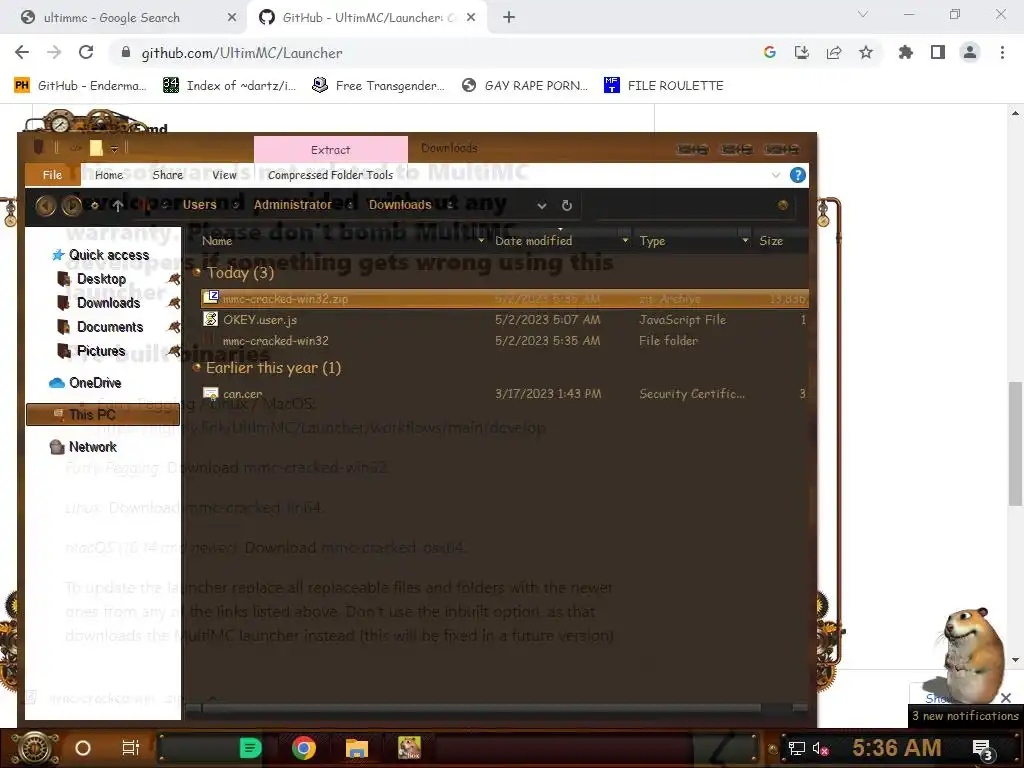The width and height of the screenshot is (1024, 768).
Task: Switch to the Home ribbon tab
Action: (x=108, y=175)
